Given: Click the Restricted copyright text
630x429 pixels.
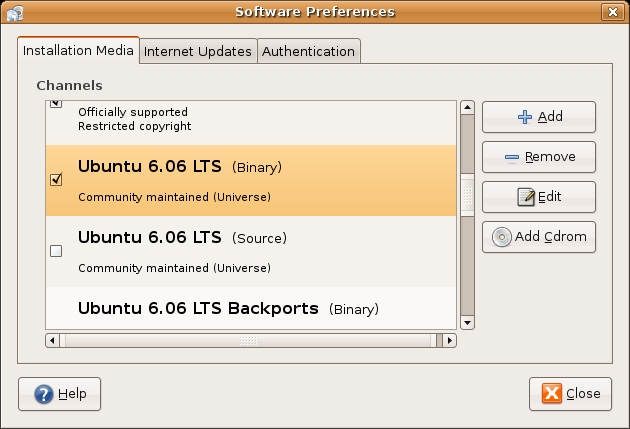Looking at the screenshot, I should pyautogui.click(x=135, y=126).
